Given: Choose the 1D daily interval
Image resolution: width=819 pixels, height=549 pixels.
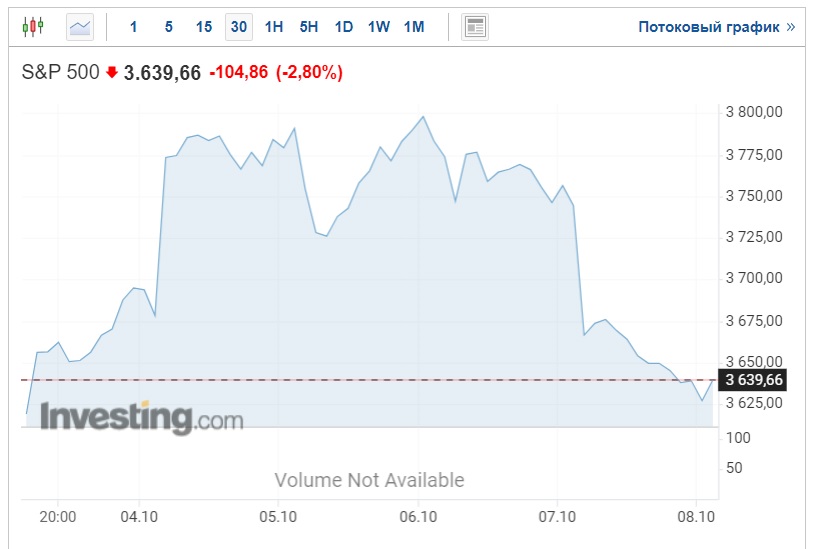Looking at the screenshot, I should (343, 27).
